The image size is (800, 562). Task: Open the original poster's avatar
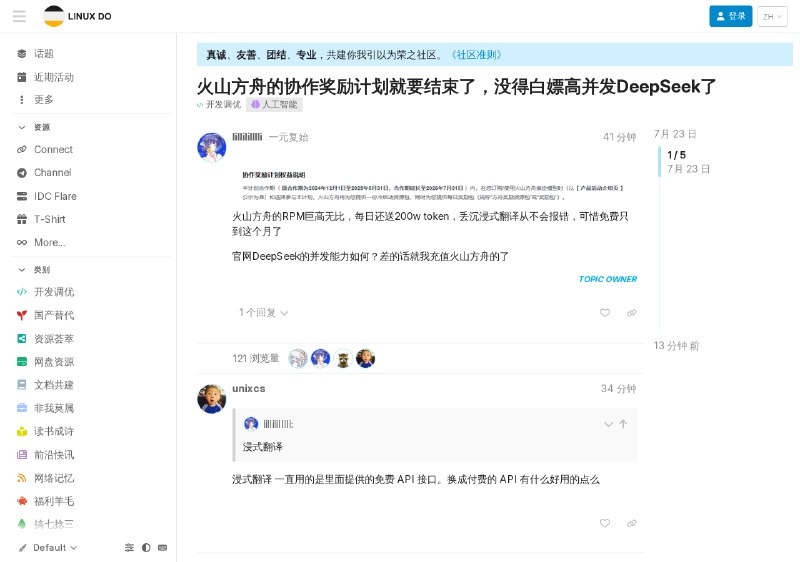tap(212, 147)
